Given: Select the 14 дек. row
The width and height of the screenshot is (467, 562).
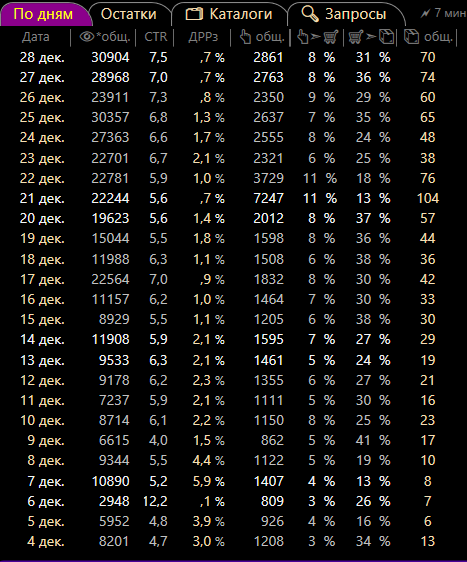Looking at the screenshot, I should click(229, 340).
